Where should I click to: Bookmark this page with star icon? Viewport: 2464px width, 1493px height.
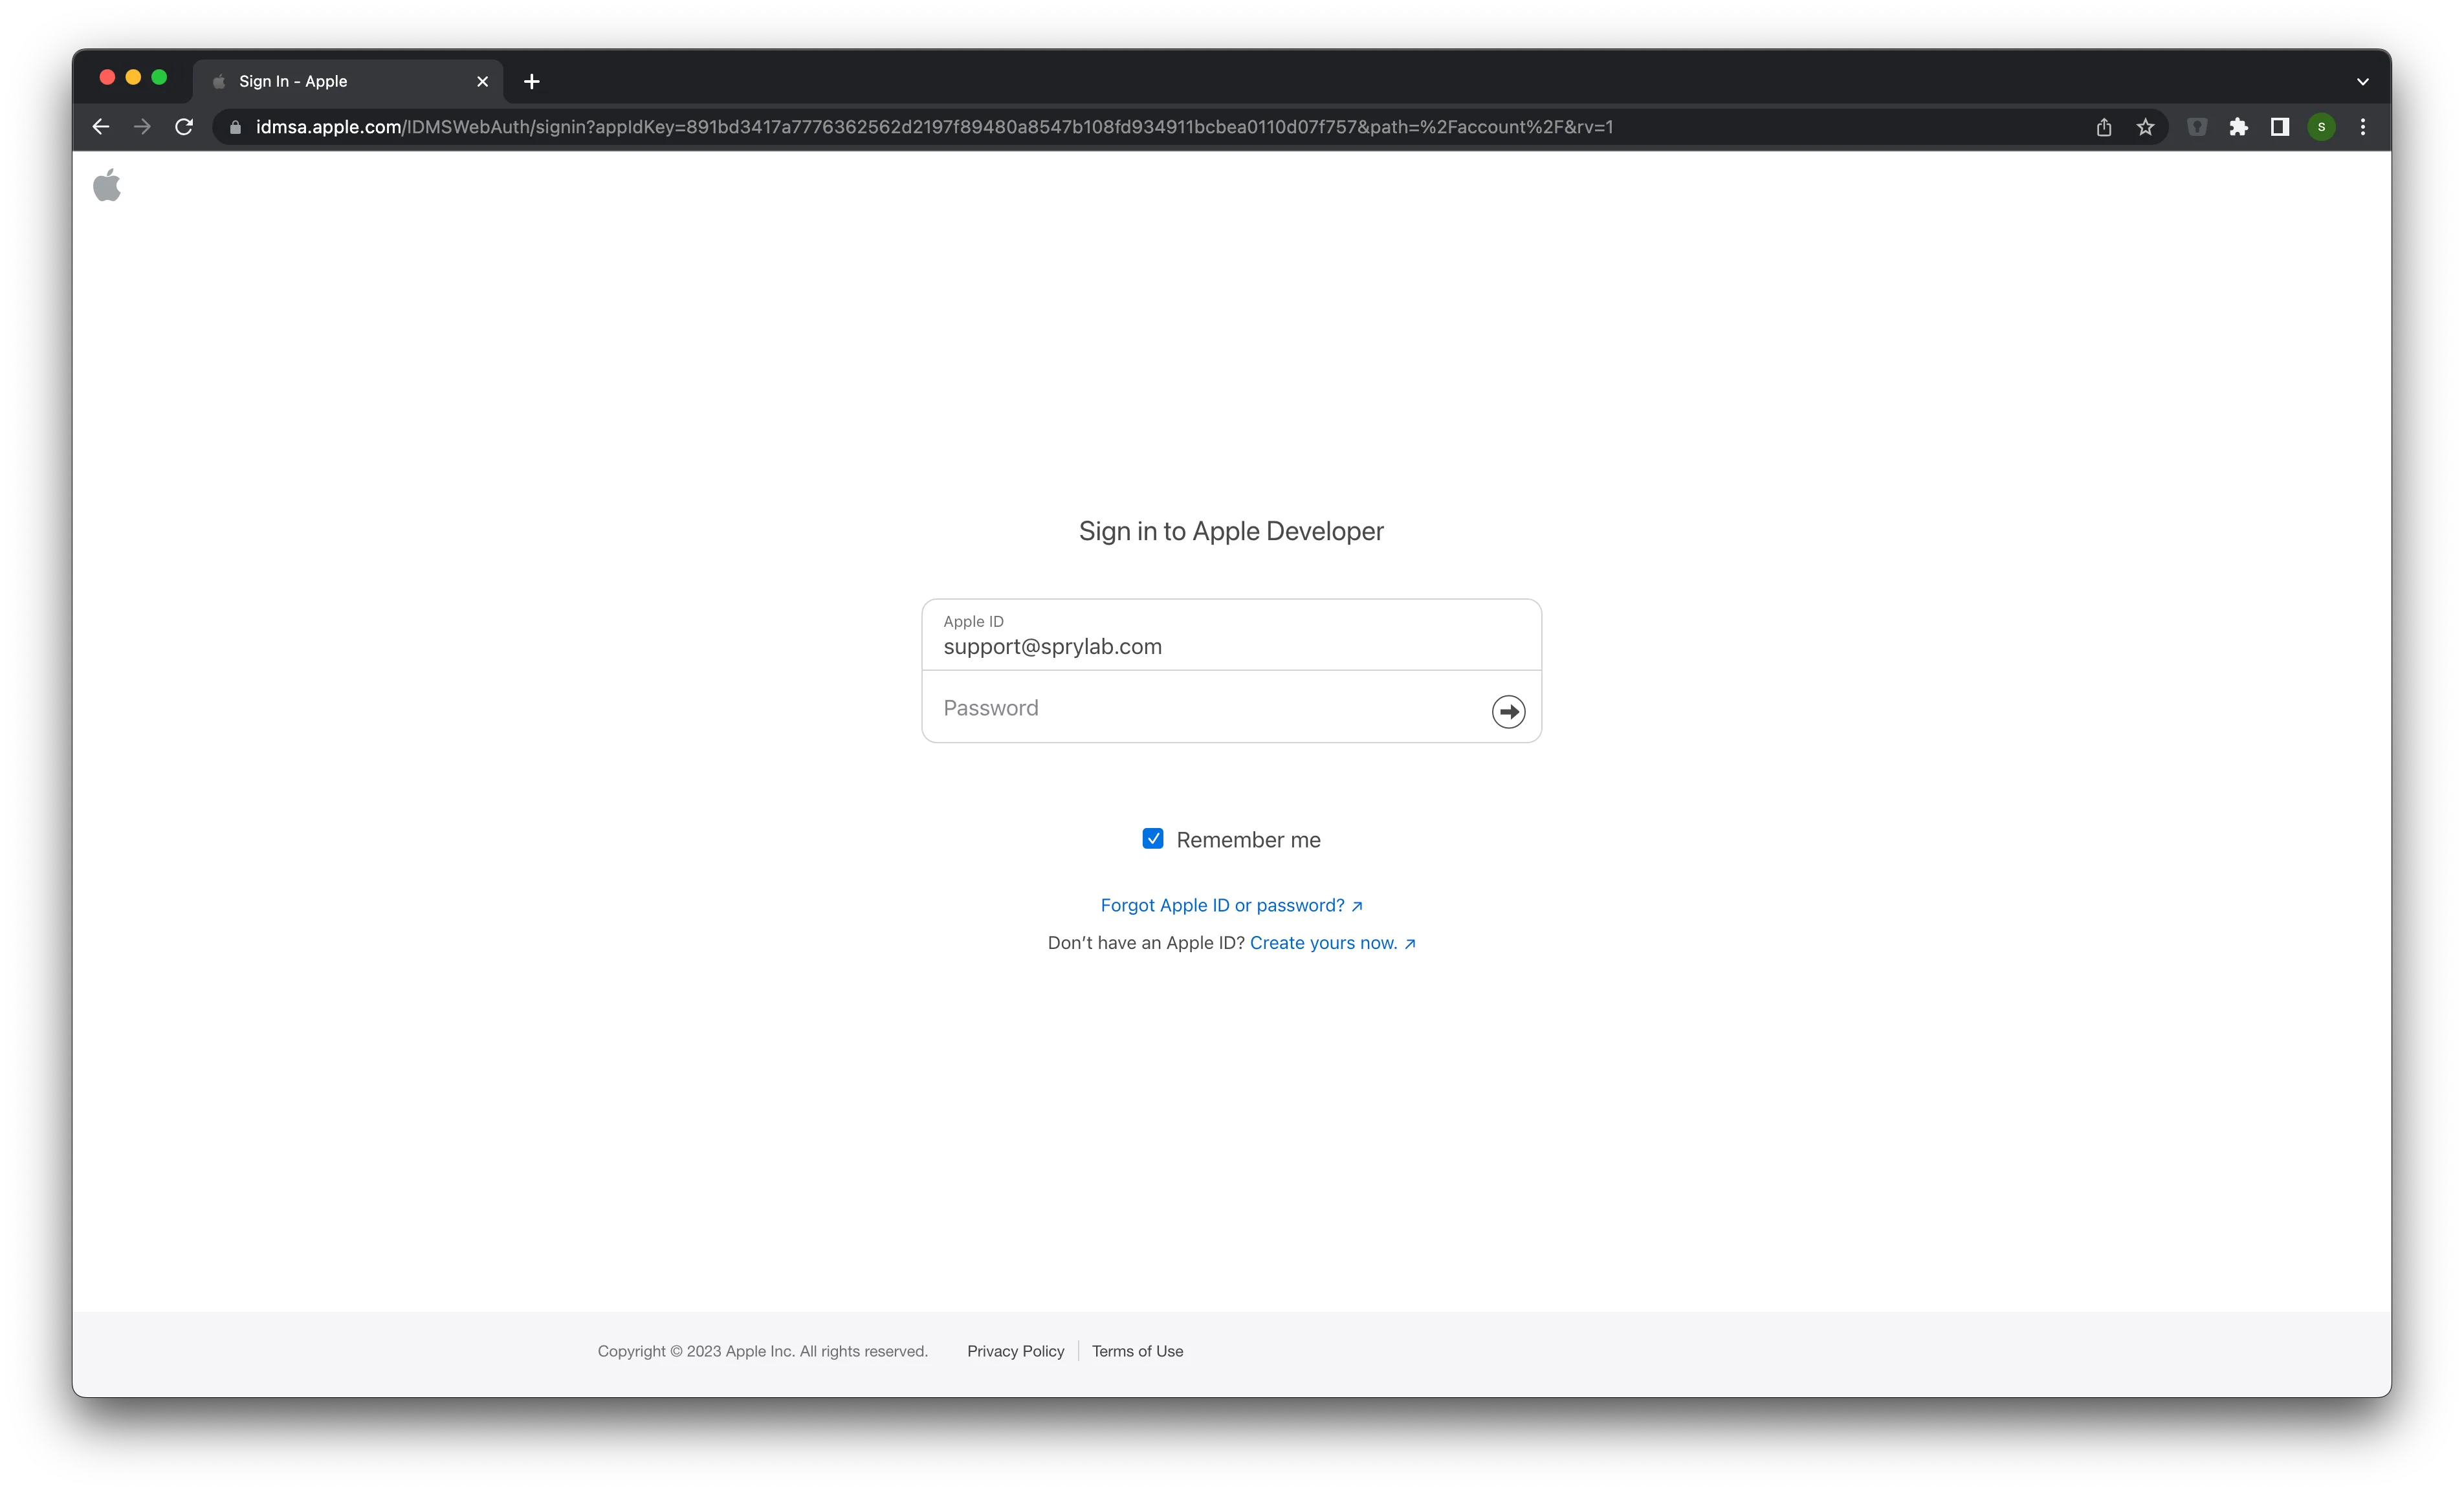[x=2145, y=127]
